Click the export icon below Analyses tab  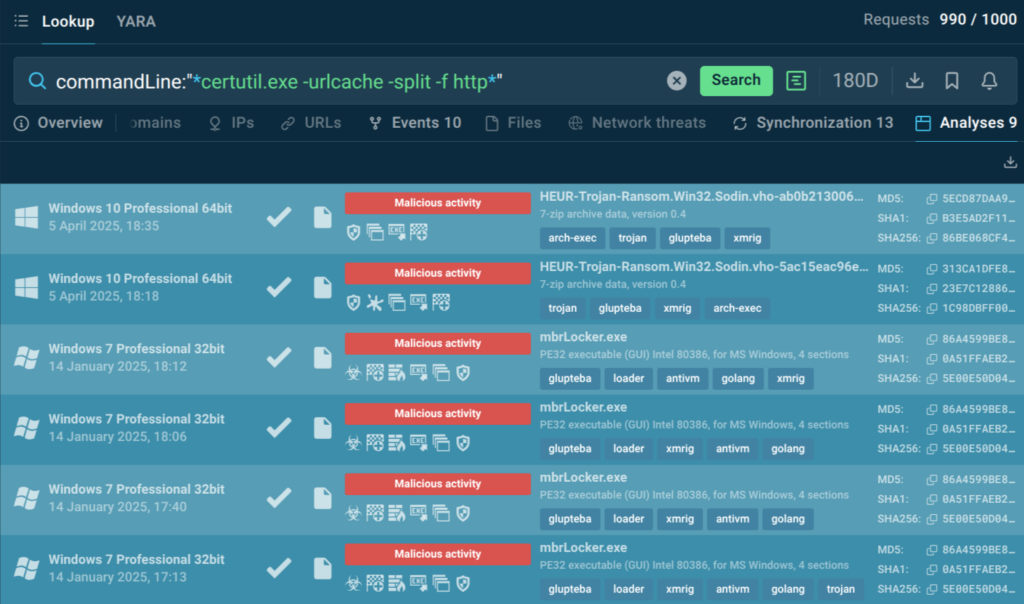point(1010,163)
